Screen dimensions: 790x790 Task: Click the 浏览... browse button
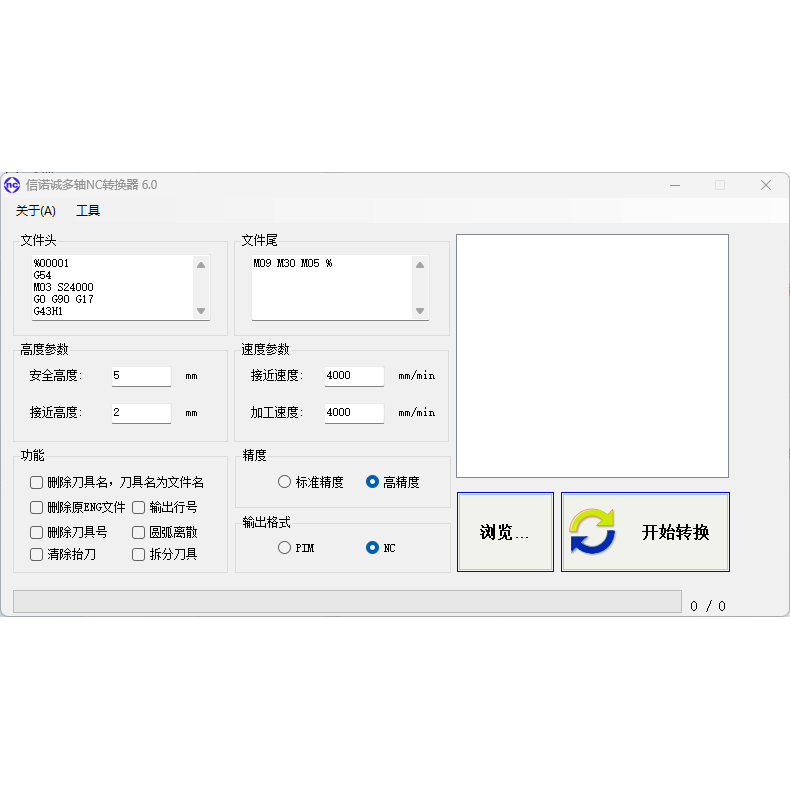coord(505,532)
